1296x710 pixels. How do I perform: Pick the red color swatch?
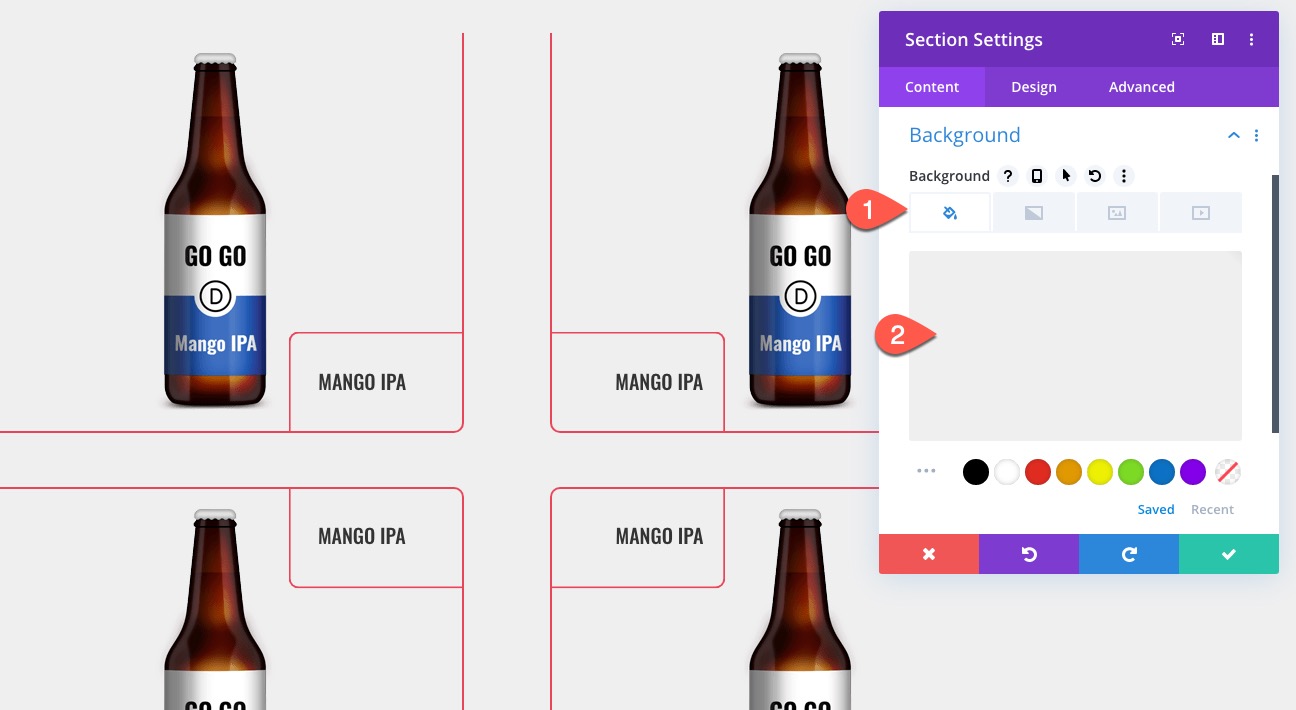point(1038,472)
